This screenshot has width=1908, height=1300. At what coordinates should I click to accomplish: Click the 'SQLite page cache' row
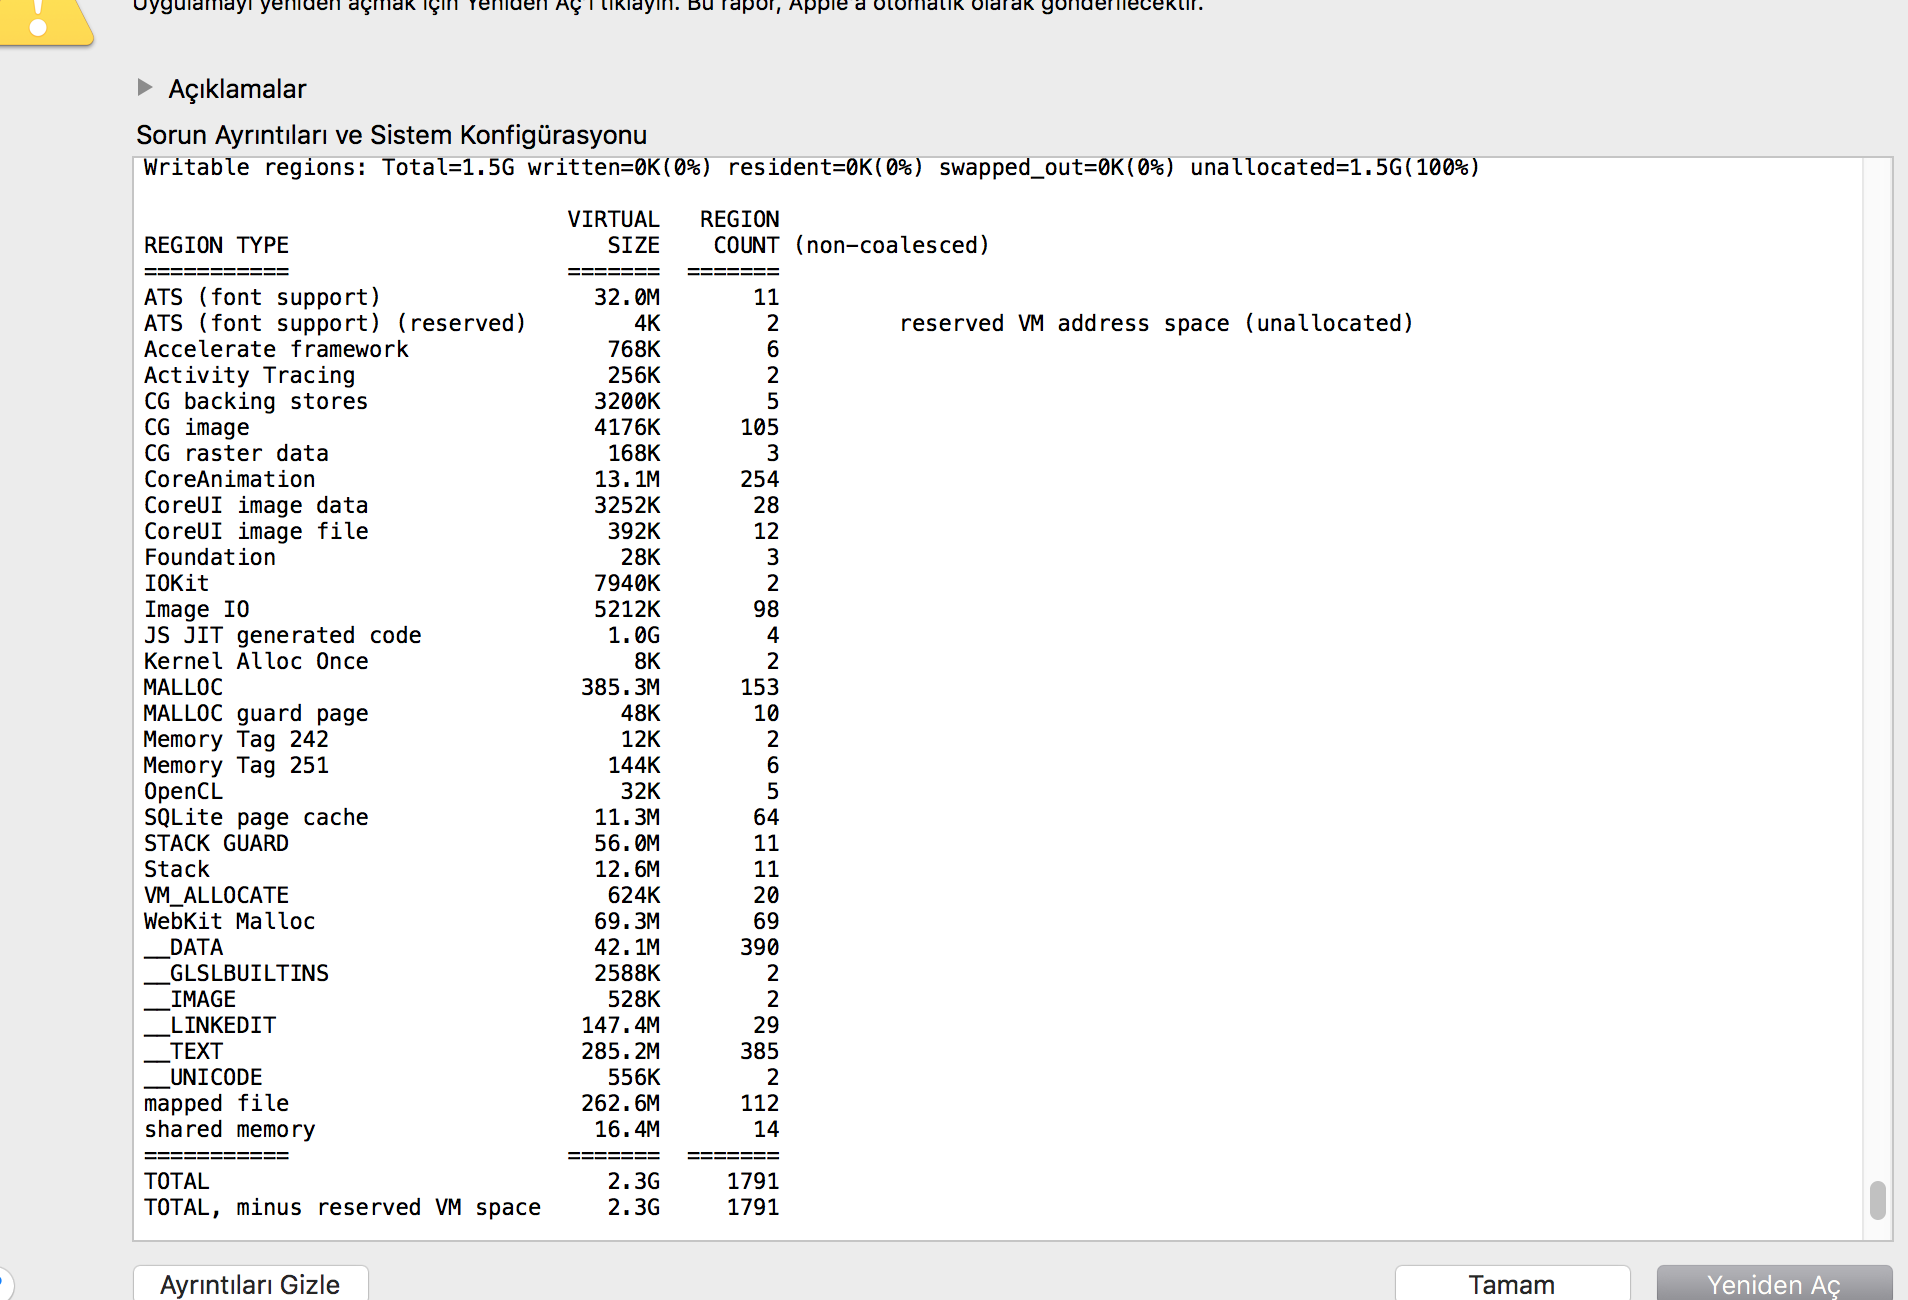pyautogui.click(x=461, y=817)
